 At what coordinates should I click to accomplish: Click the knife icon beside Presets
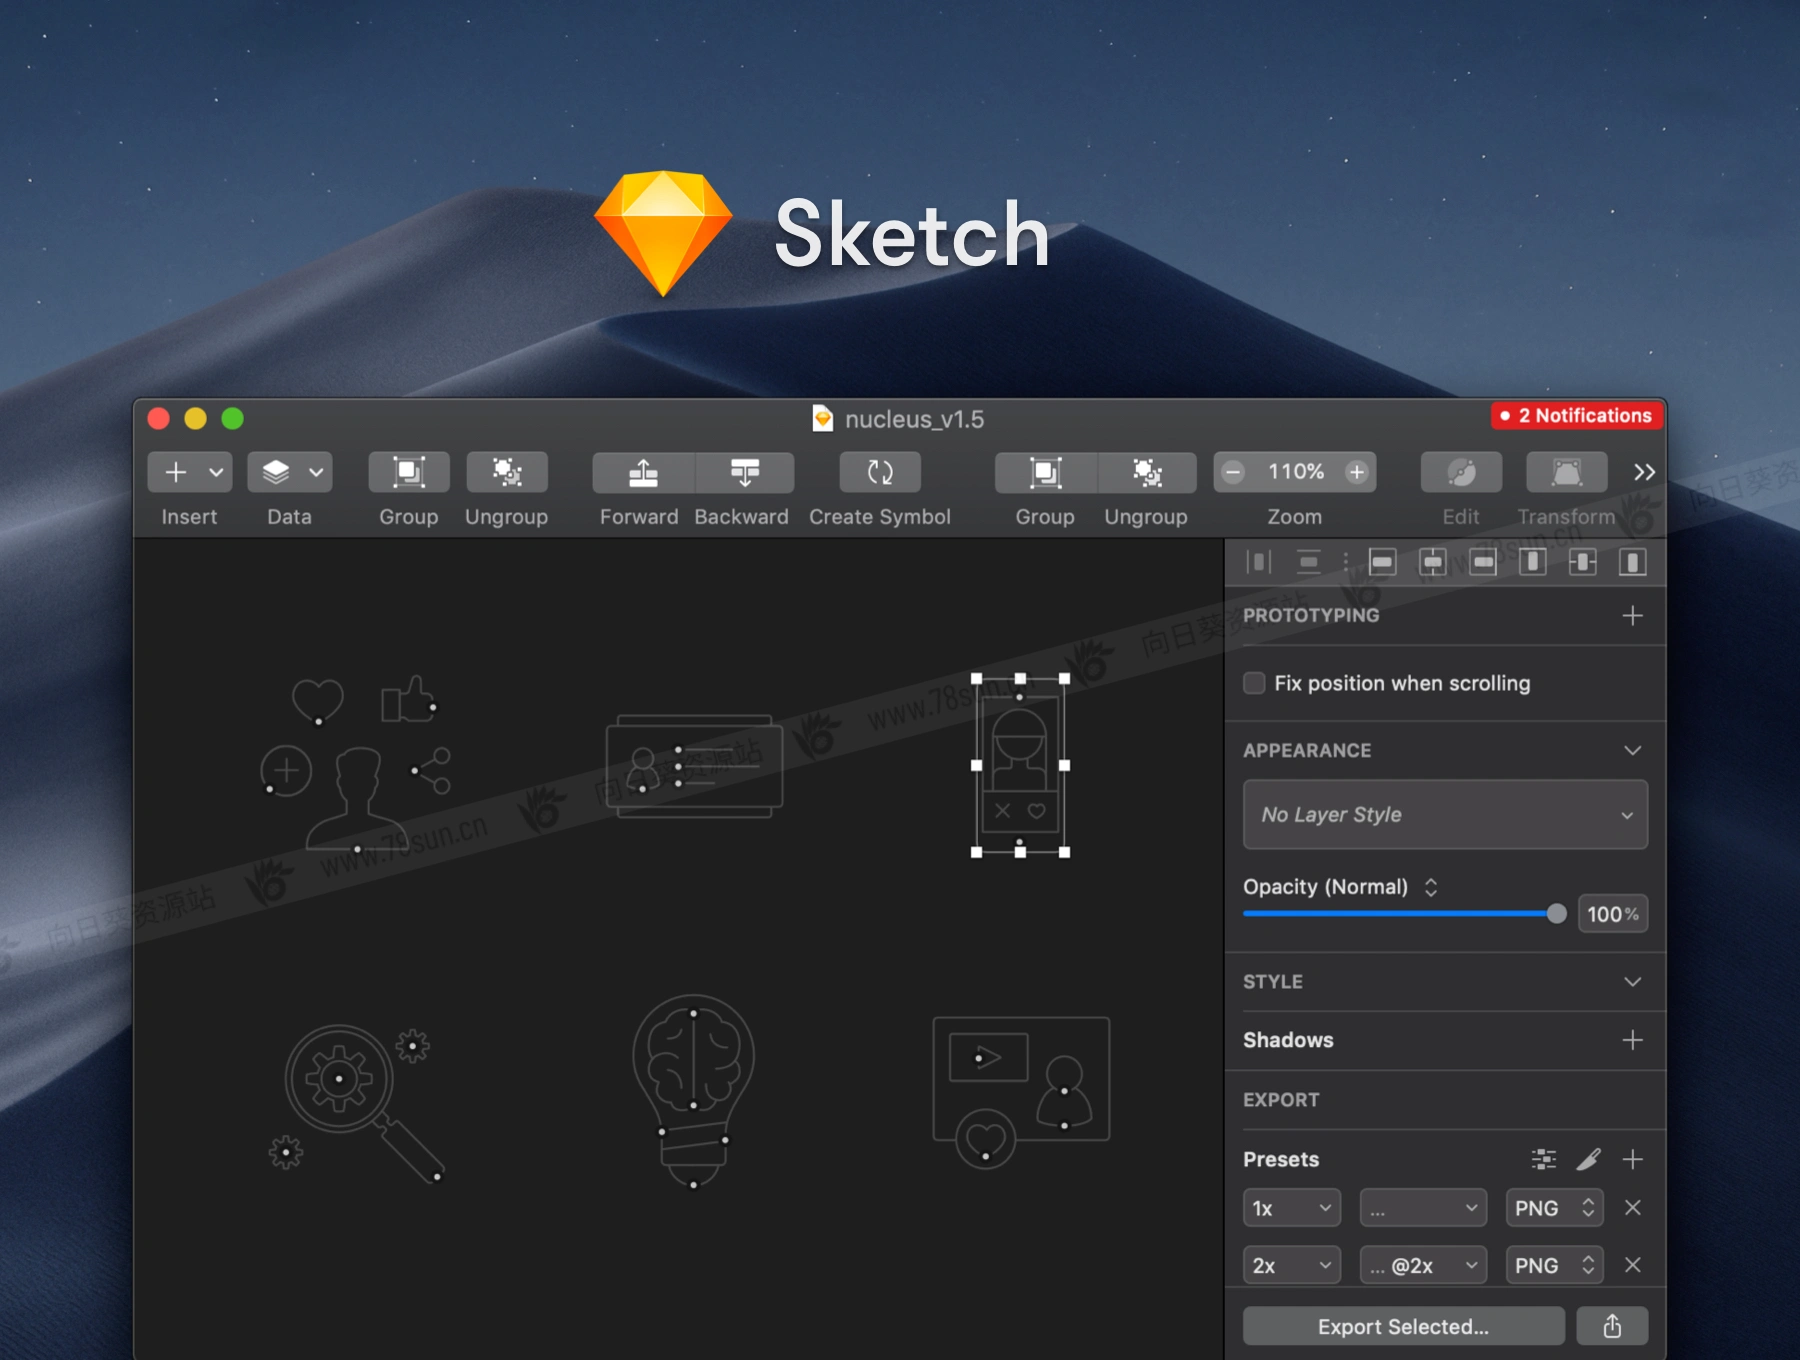click(1588, 1159)
